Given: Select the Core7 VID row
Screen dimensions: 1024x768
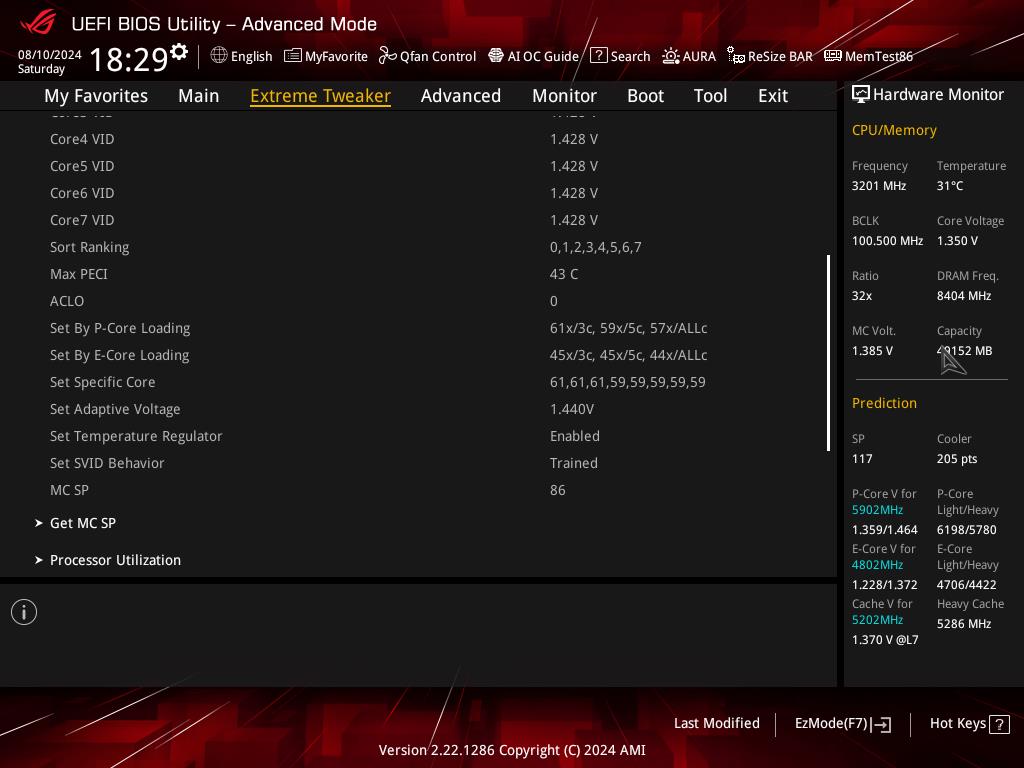Looking at the screenshot, I should (418, 220).
